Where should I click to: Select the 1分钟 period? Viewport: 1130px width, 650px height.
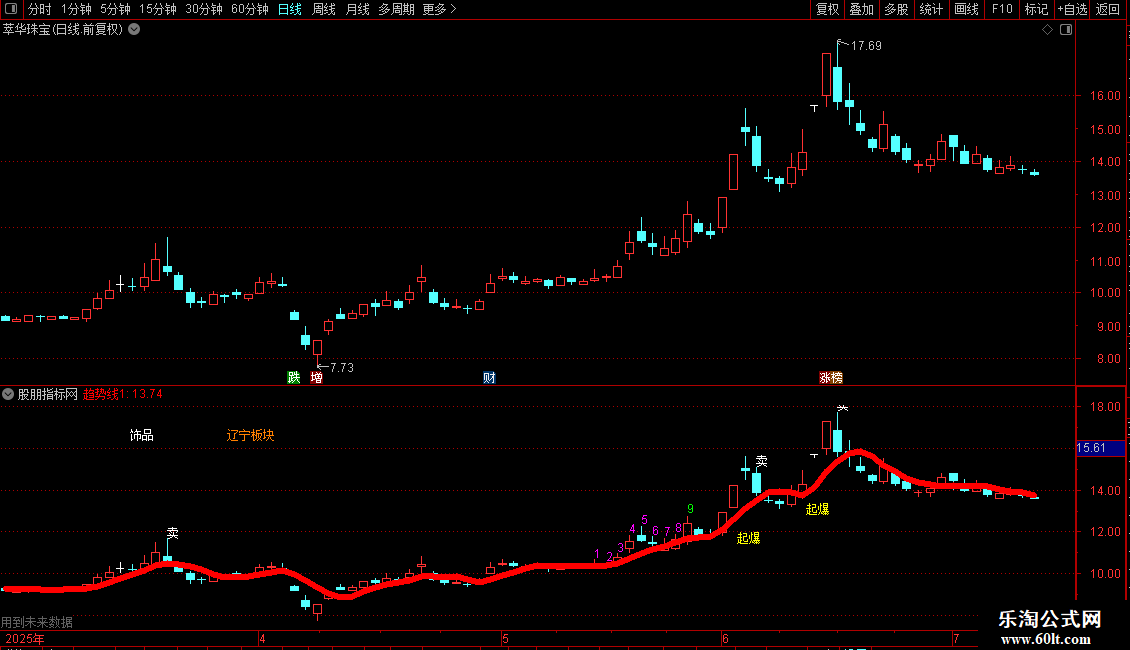coord(76,9)
